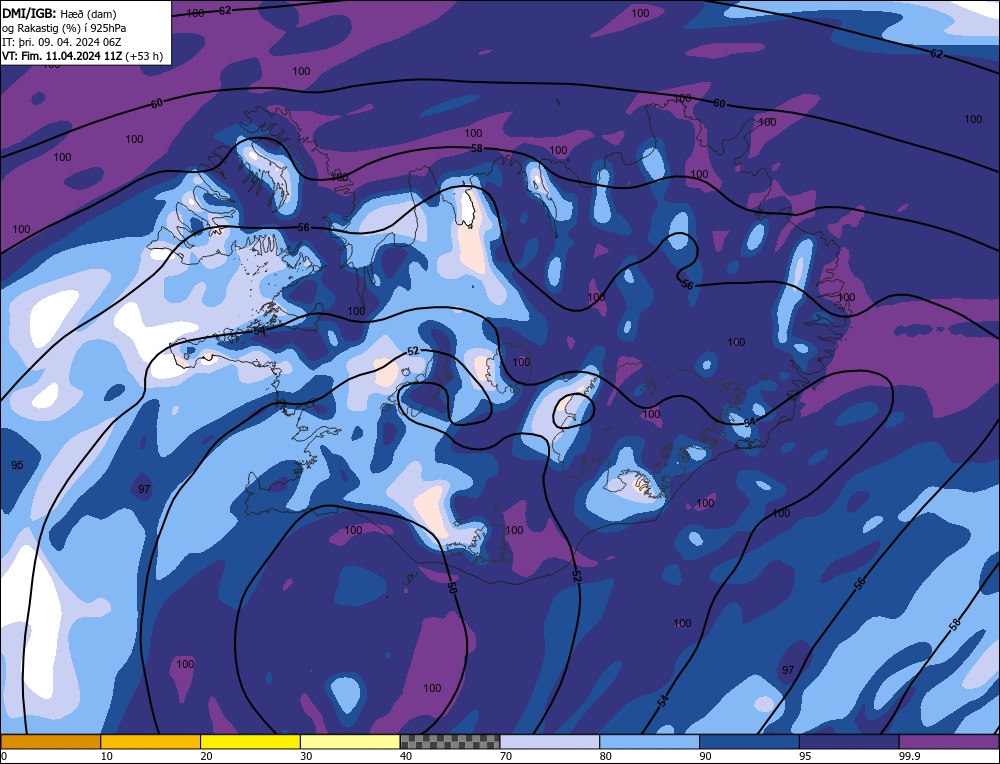Click the dark navy 95–99.9 legend swatch
Screen dimensions: 1000x764
click(849, 741)
